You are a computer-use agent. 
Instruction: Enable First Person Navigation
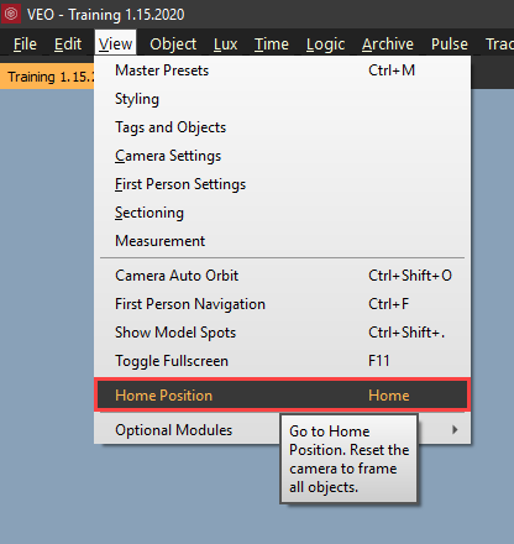click(x=282, y=304)
